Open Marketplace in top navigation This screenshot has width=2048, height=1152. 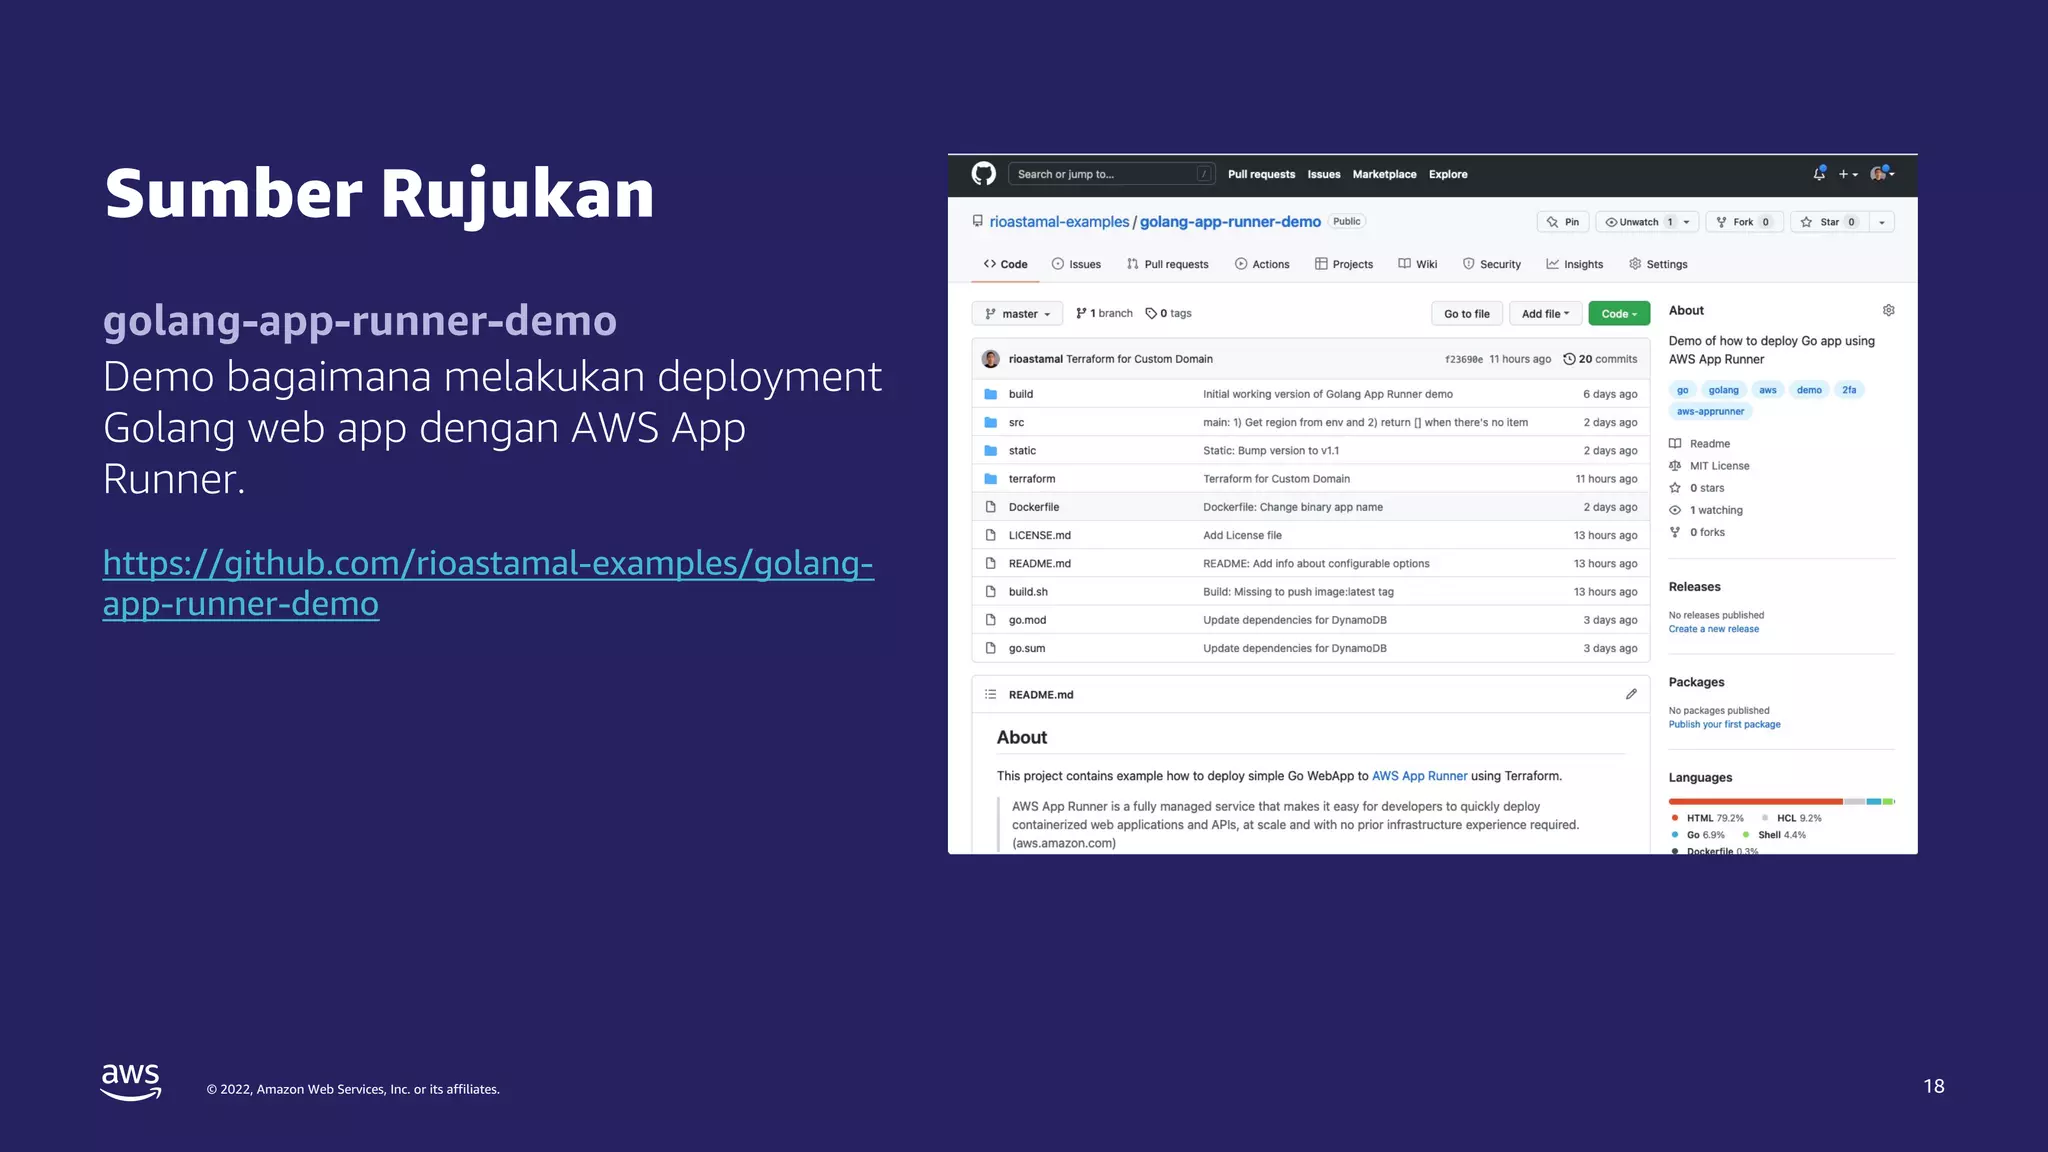[1384, 174]
